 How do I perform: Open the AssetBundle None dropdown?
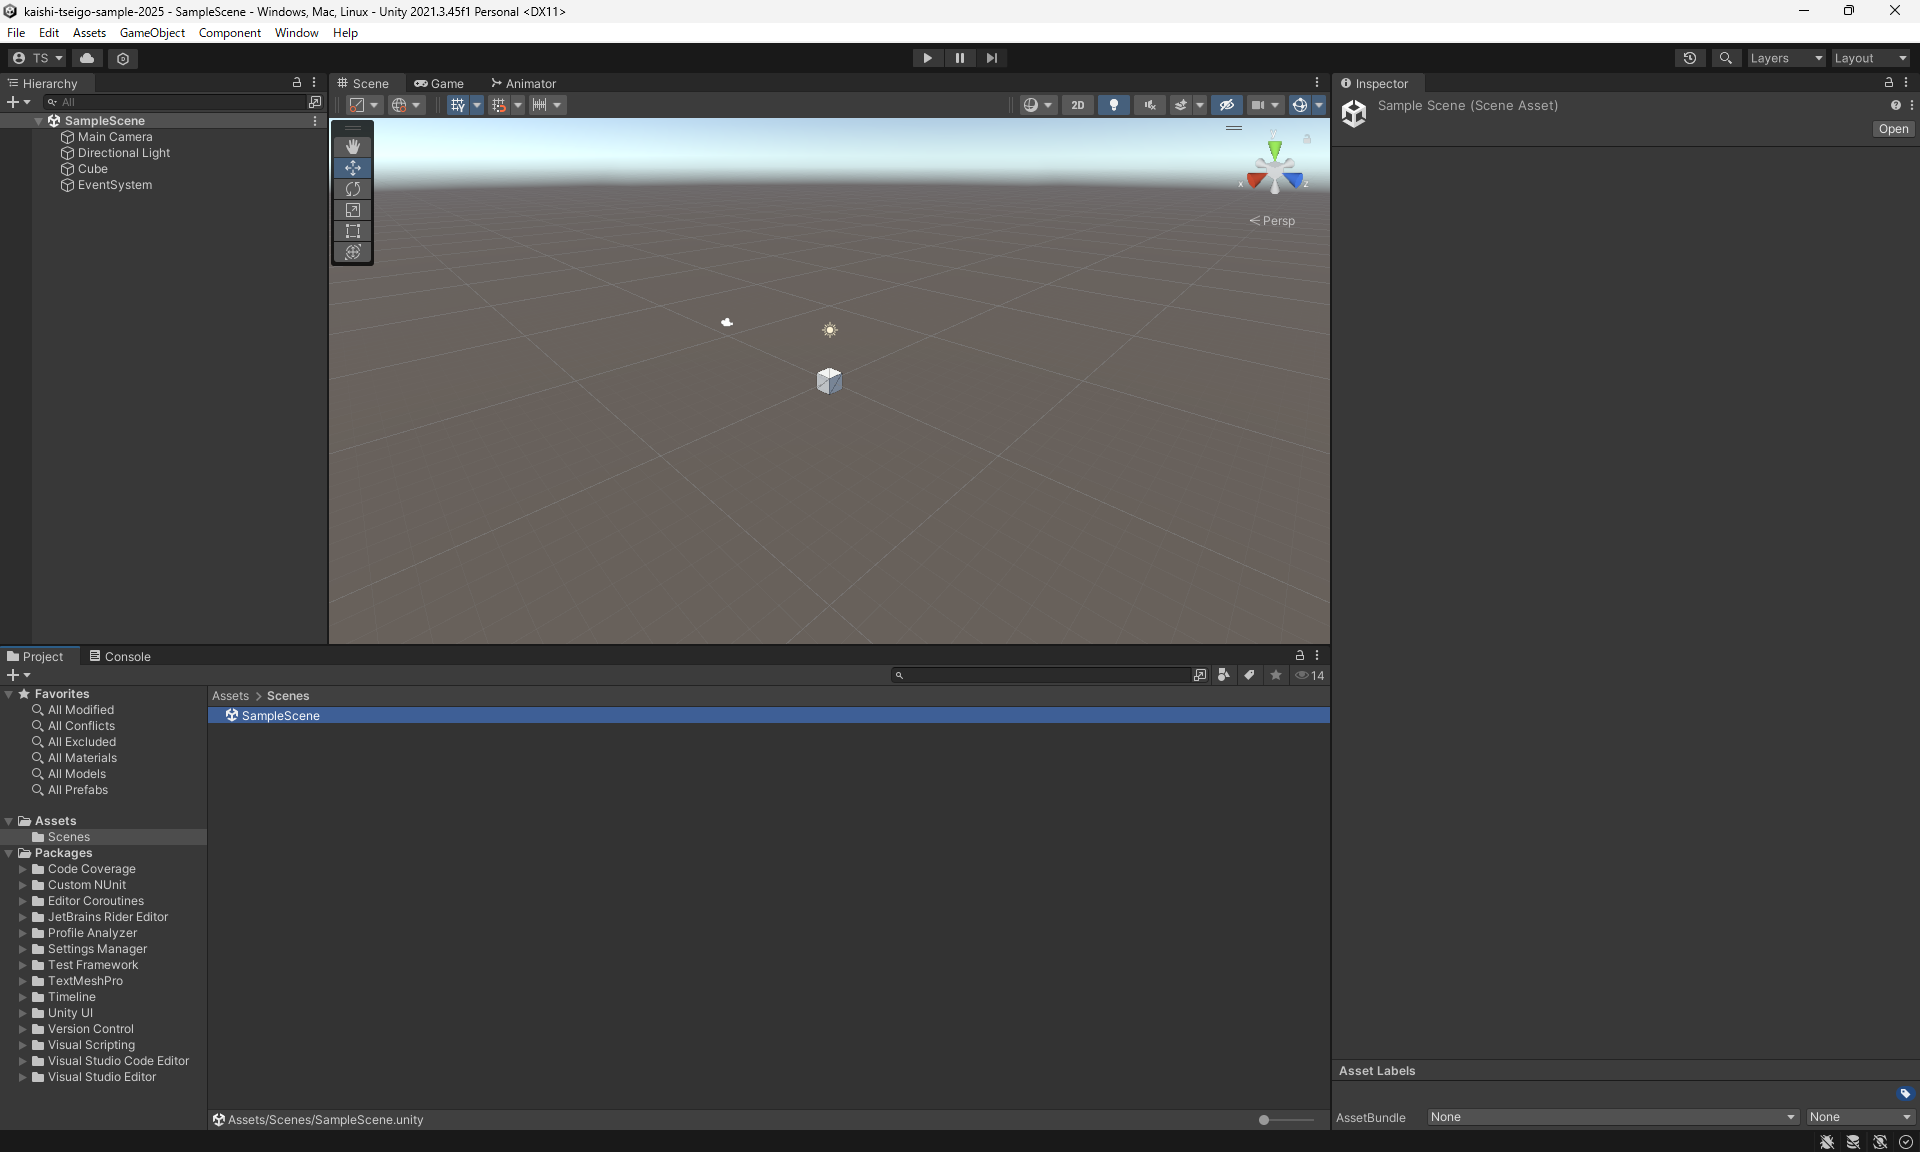pos(1611,1117)
